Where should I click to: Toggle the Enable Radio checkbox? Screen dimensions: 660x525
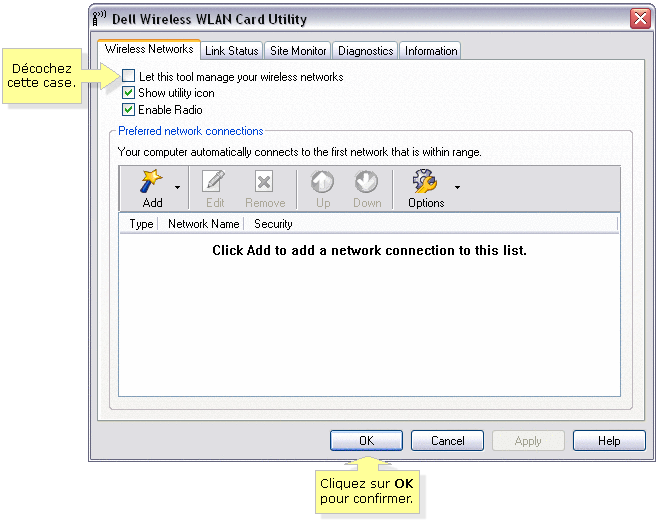pyautogui.click(x=128, y=109)
